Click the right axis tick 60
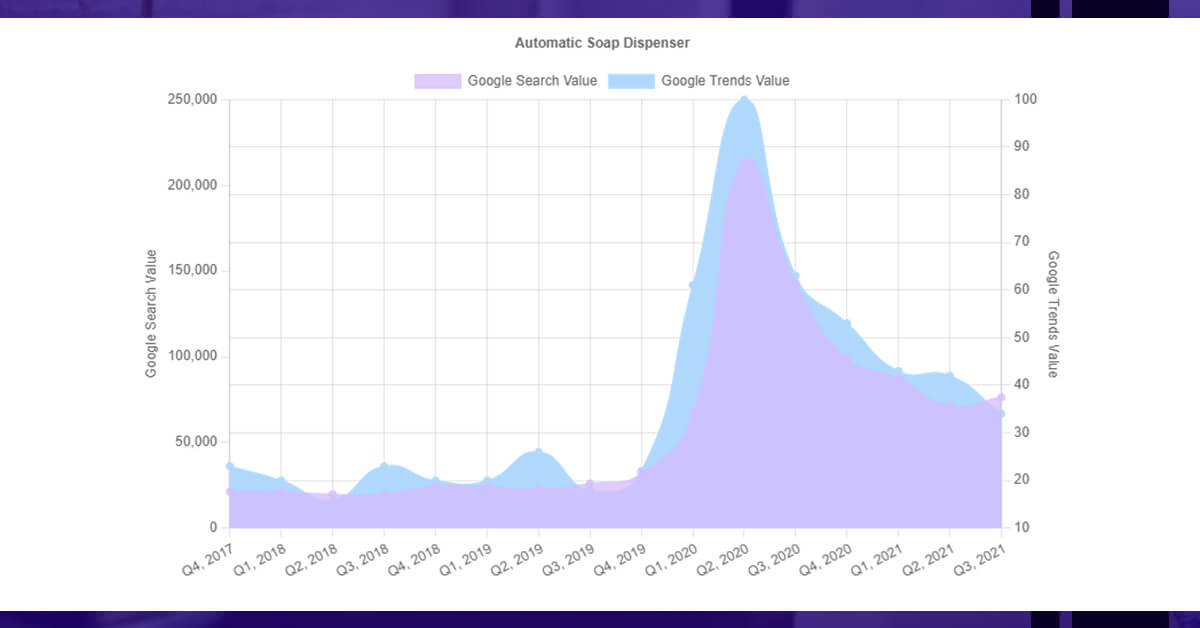Image resolution: width=1200 pixels, height=628 pixels. click(x=1022, y=290)
